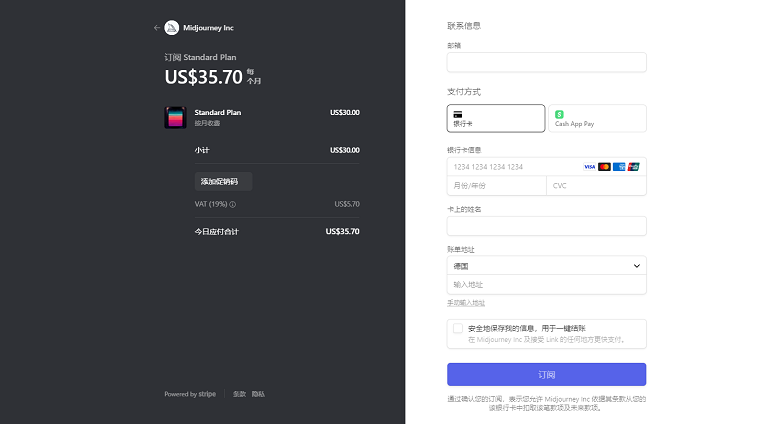Click the subtotal US$30.00 amount

345,150
